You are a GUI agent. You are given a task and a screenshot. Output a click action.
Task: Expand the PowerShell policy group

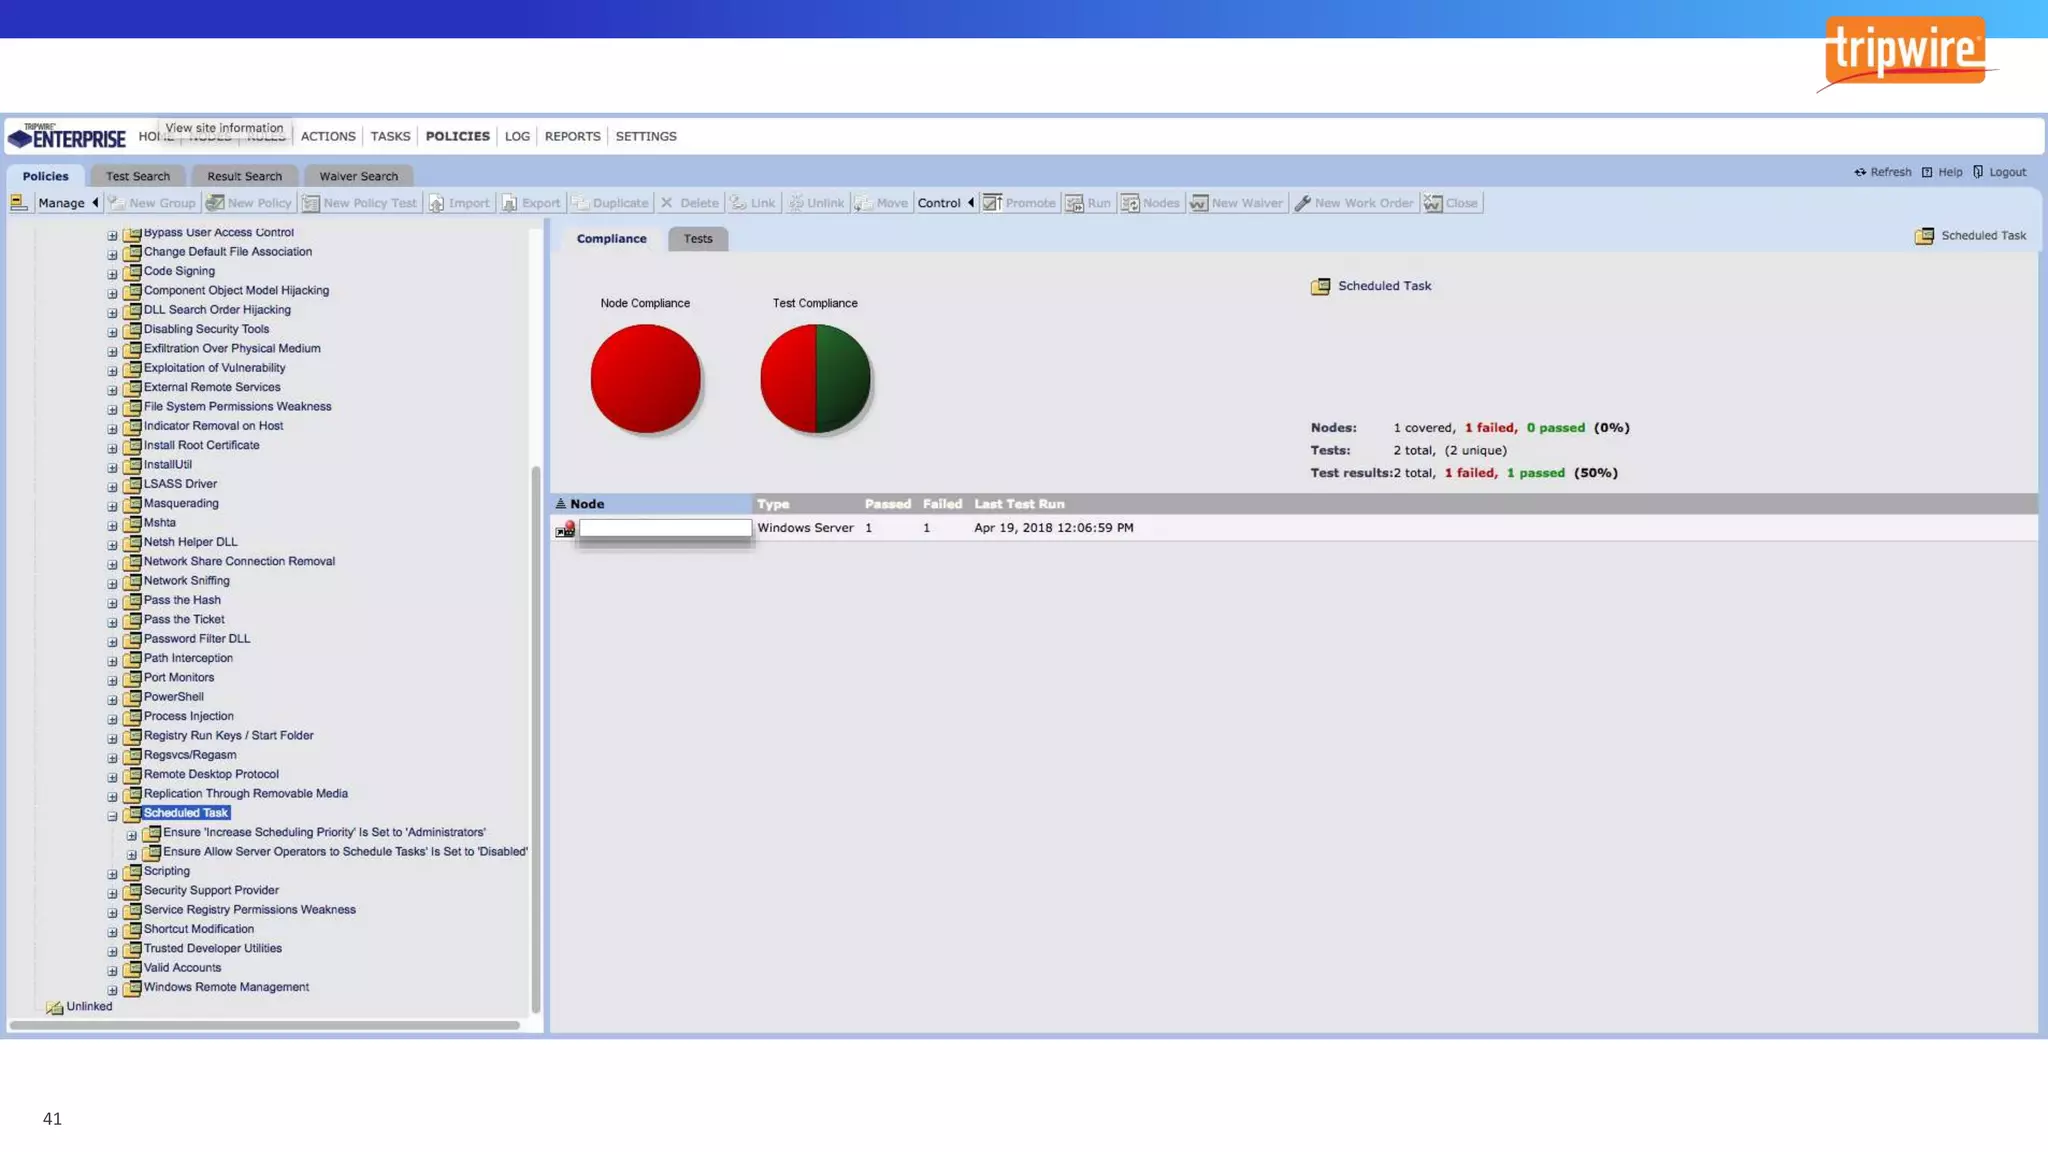112,700
